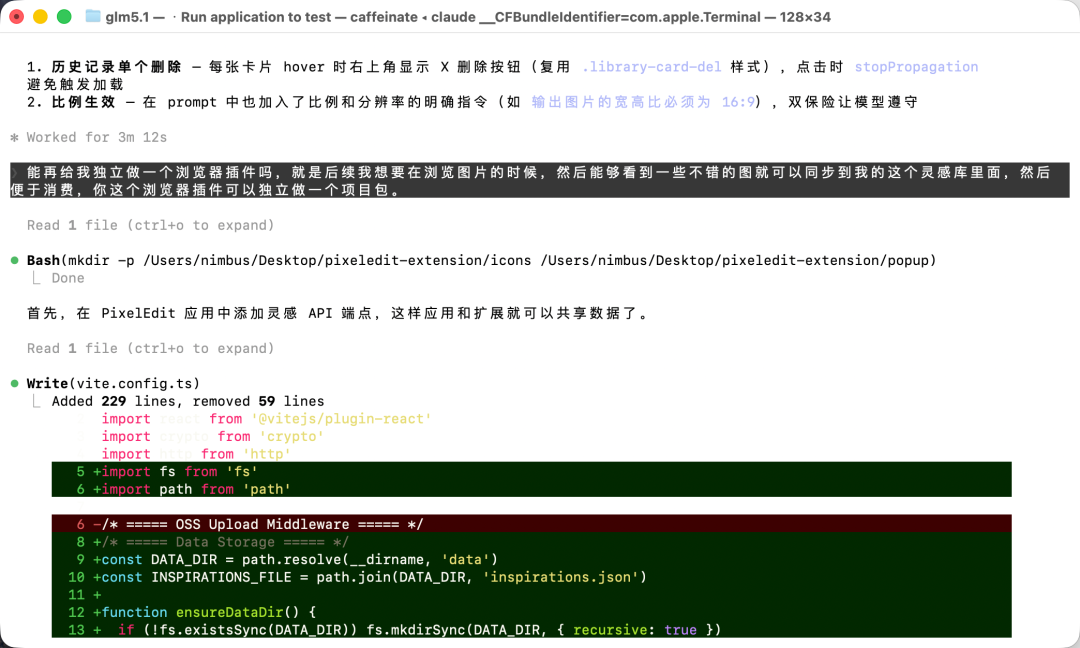Click the removed 'OSS Upload Middleware' comment line
Image resolution: width=1080 pixels, height=648 pixels.
pyautogui.click(x=531, y=524)
